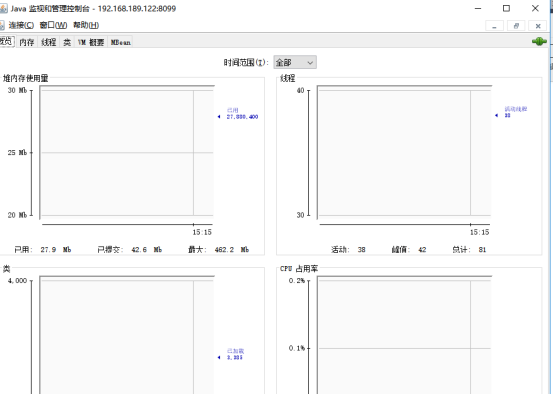Click the 0.1% CPU axis label
Image resolution: width=554 pixels, height=395 pixels.
tap(297, 348)
